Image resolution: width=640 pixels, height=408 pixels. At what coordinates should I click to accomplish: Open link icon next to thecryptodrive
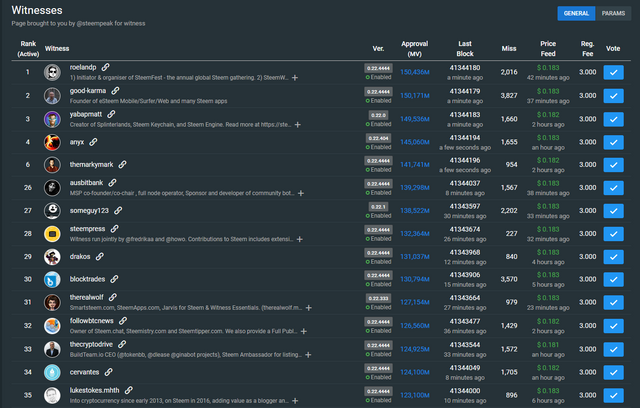[122, 344]
